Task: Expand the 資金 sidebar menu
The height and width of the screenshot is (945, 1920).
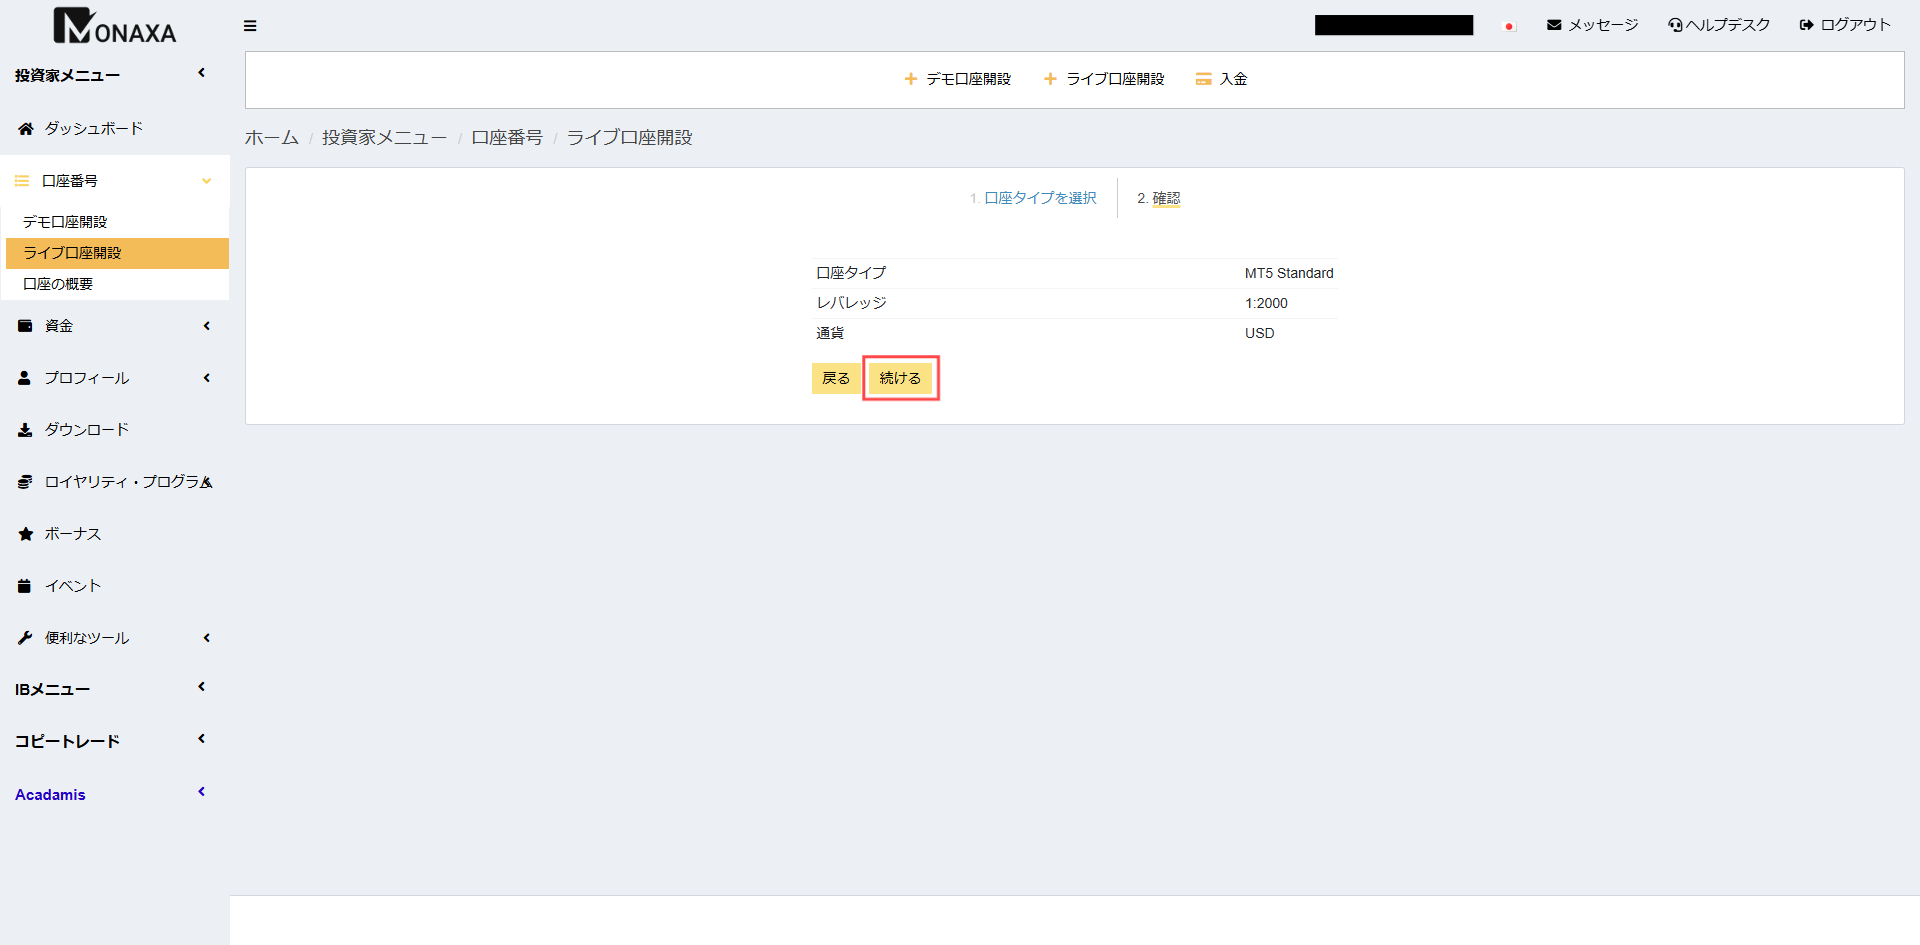Action: coord(206,326)
